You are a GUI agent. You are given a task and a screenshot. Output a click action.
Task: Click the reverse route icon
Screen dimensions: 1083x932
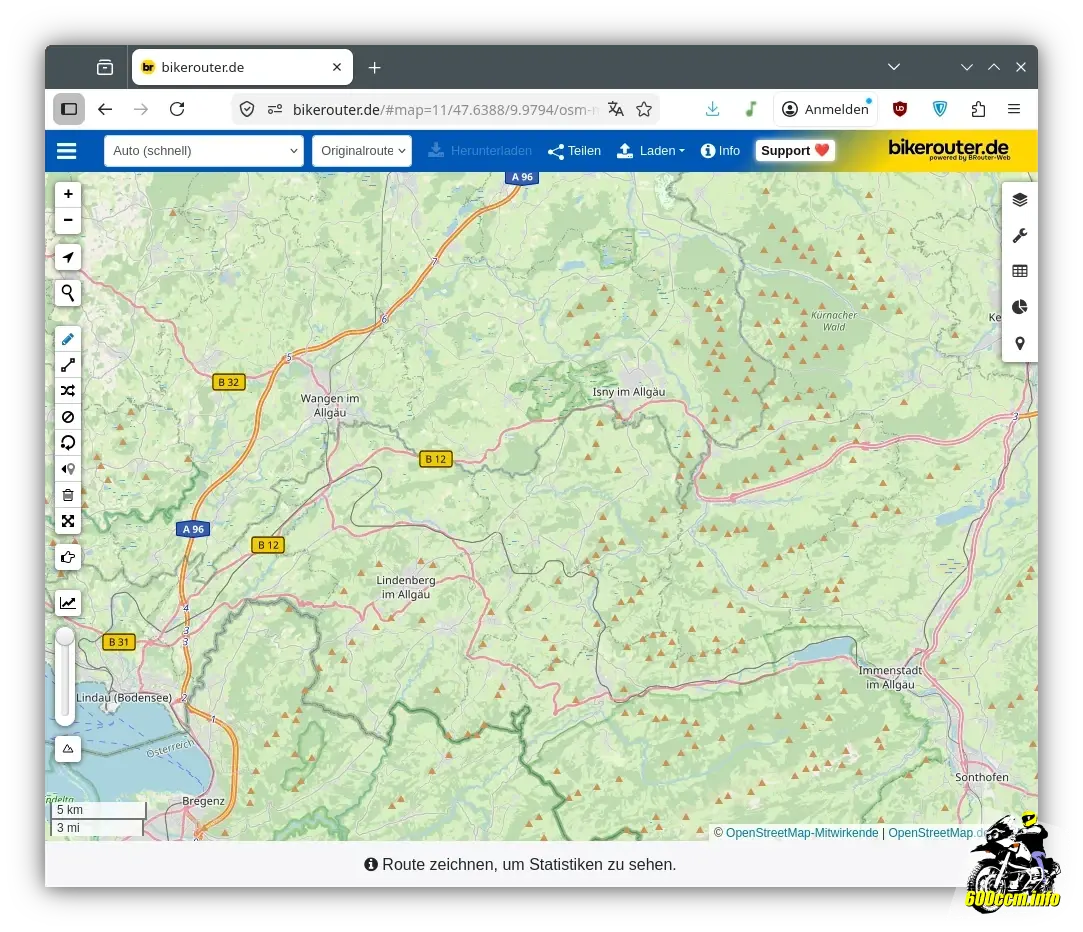(x=68, y=443)
